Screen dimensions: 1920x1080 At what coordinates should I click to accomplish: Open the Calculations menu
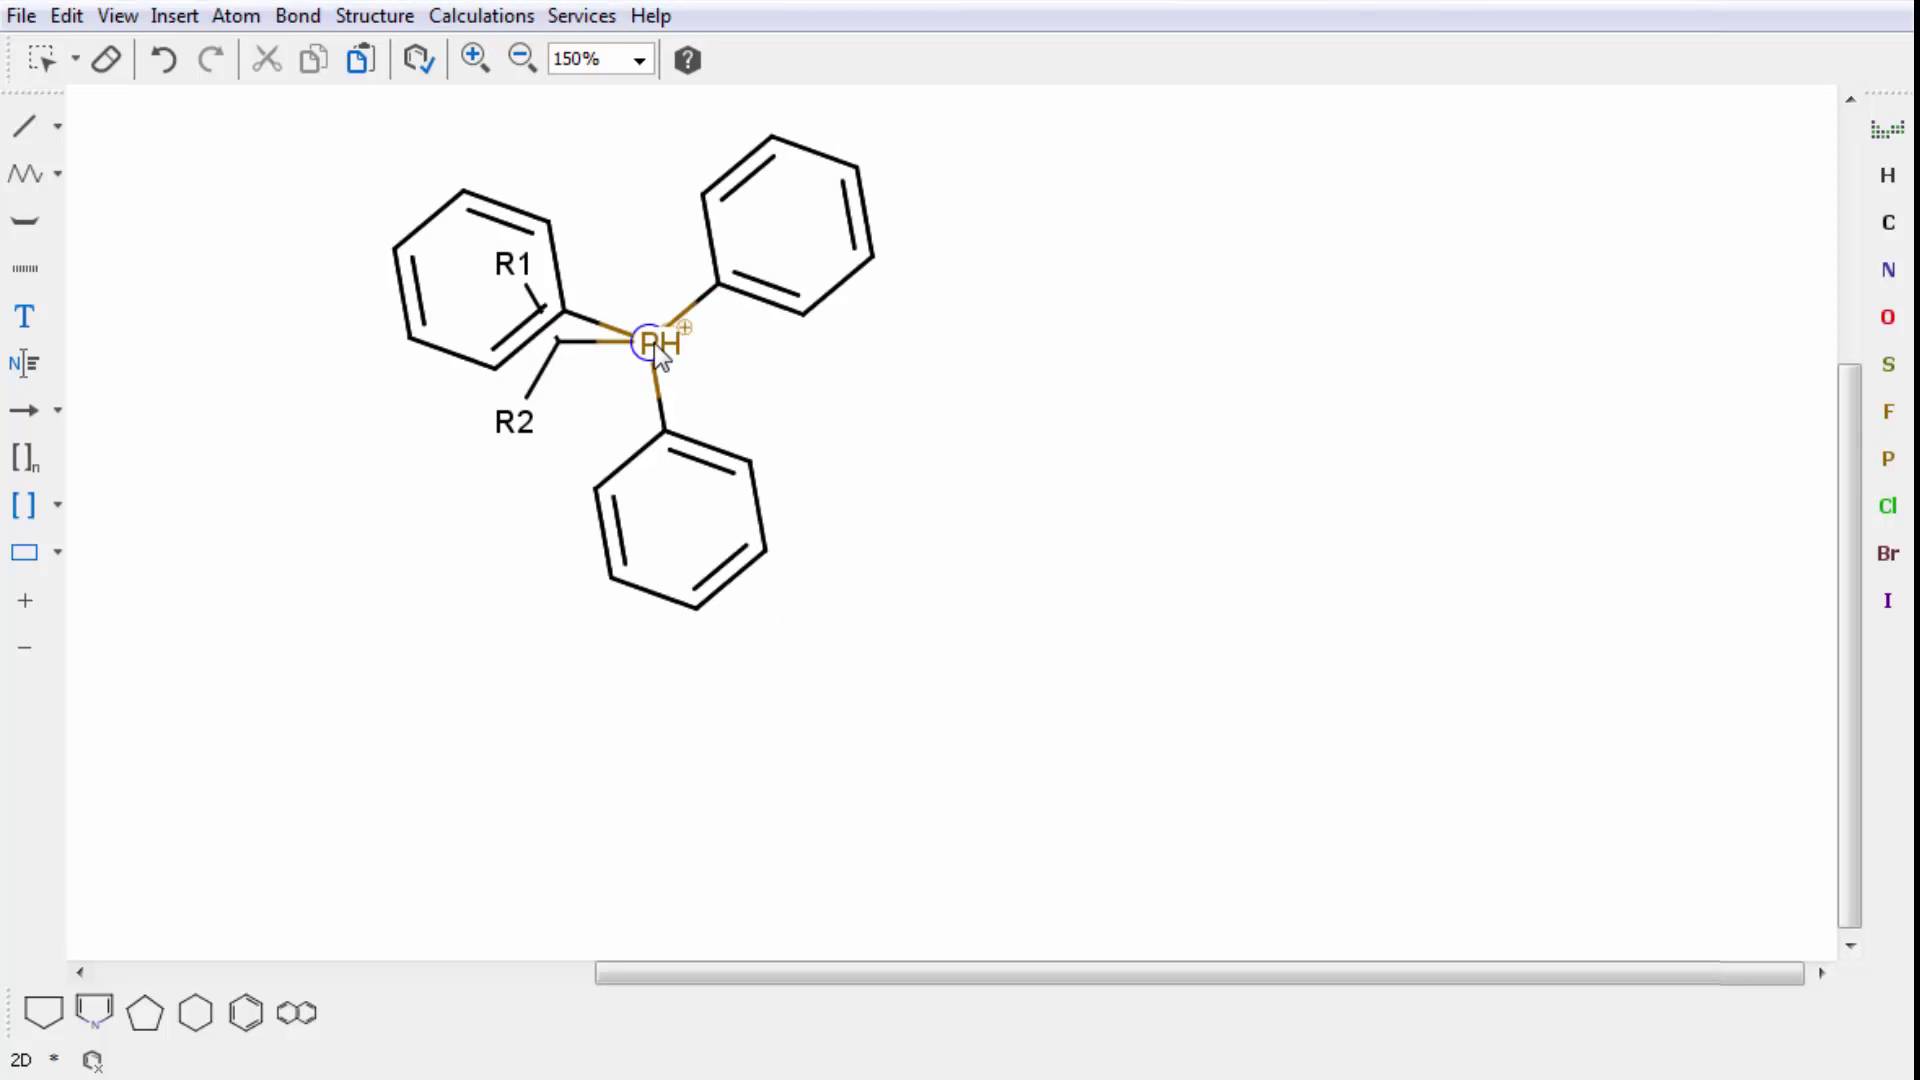pyautogui.click(x=481, y=16)
